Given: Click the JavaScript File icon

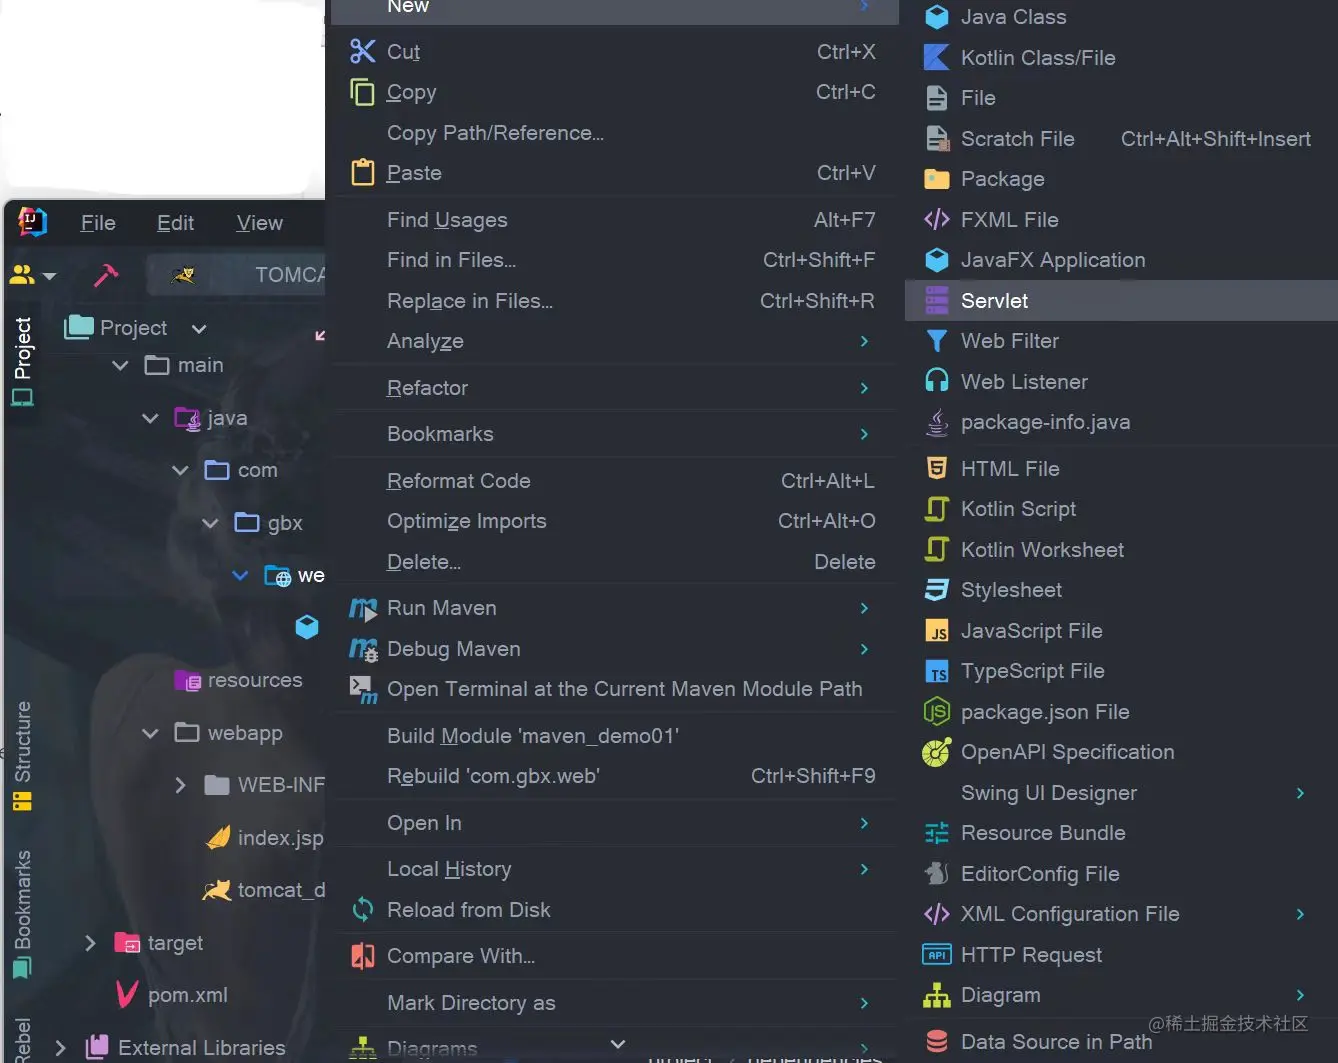Looking at the screenshot, I should pos(936,631).
